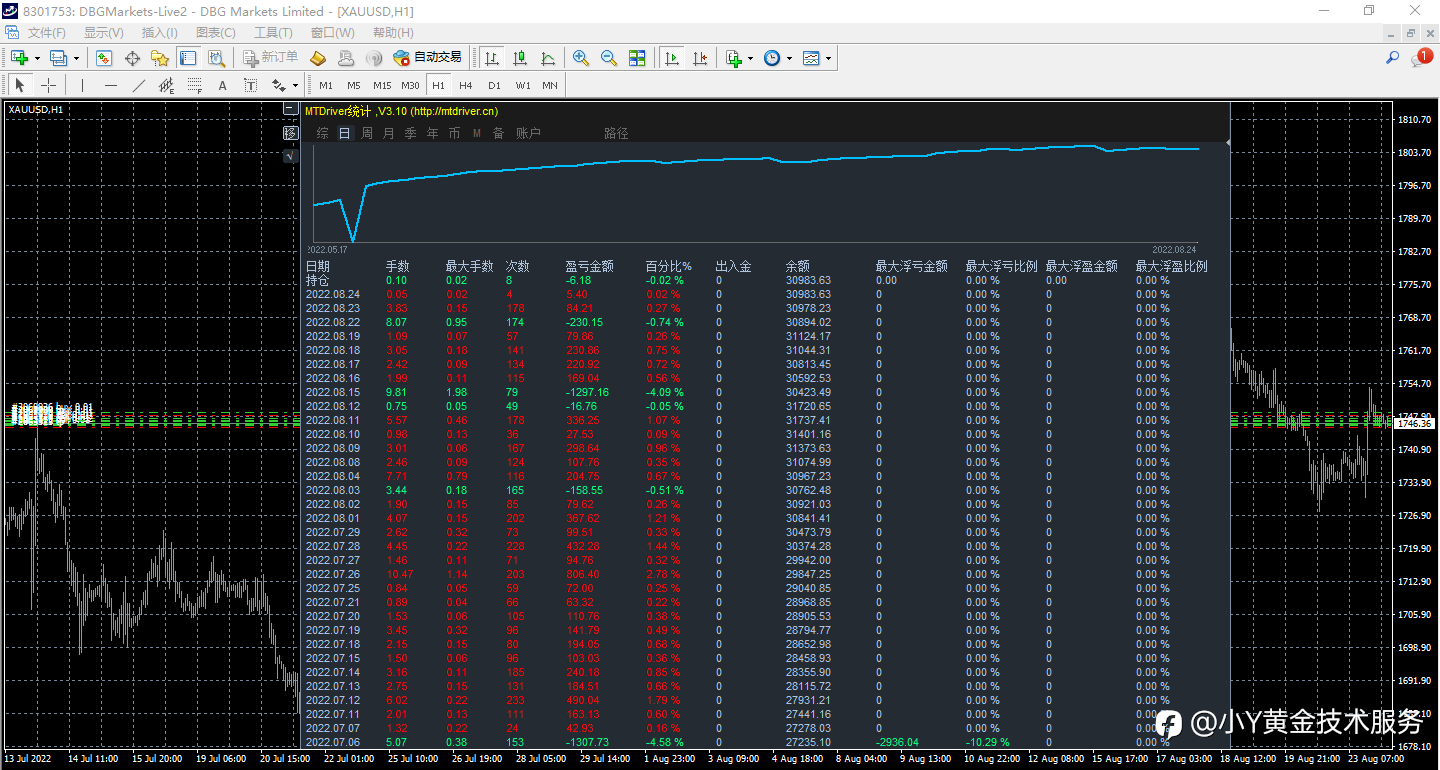Open the Data Window crosshair icon
The height and width of the screenshot is (770, 1440).
tap(131, 58)
